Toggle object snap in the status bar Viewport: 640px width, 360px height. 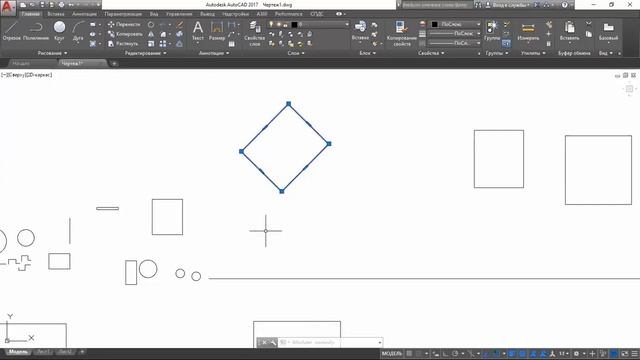496,353
